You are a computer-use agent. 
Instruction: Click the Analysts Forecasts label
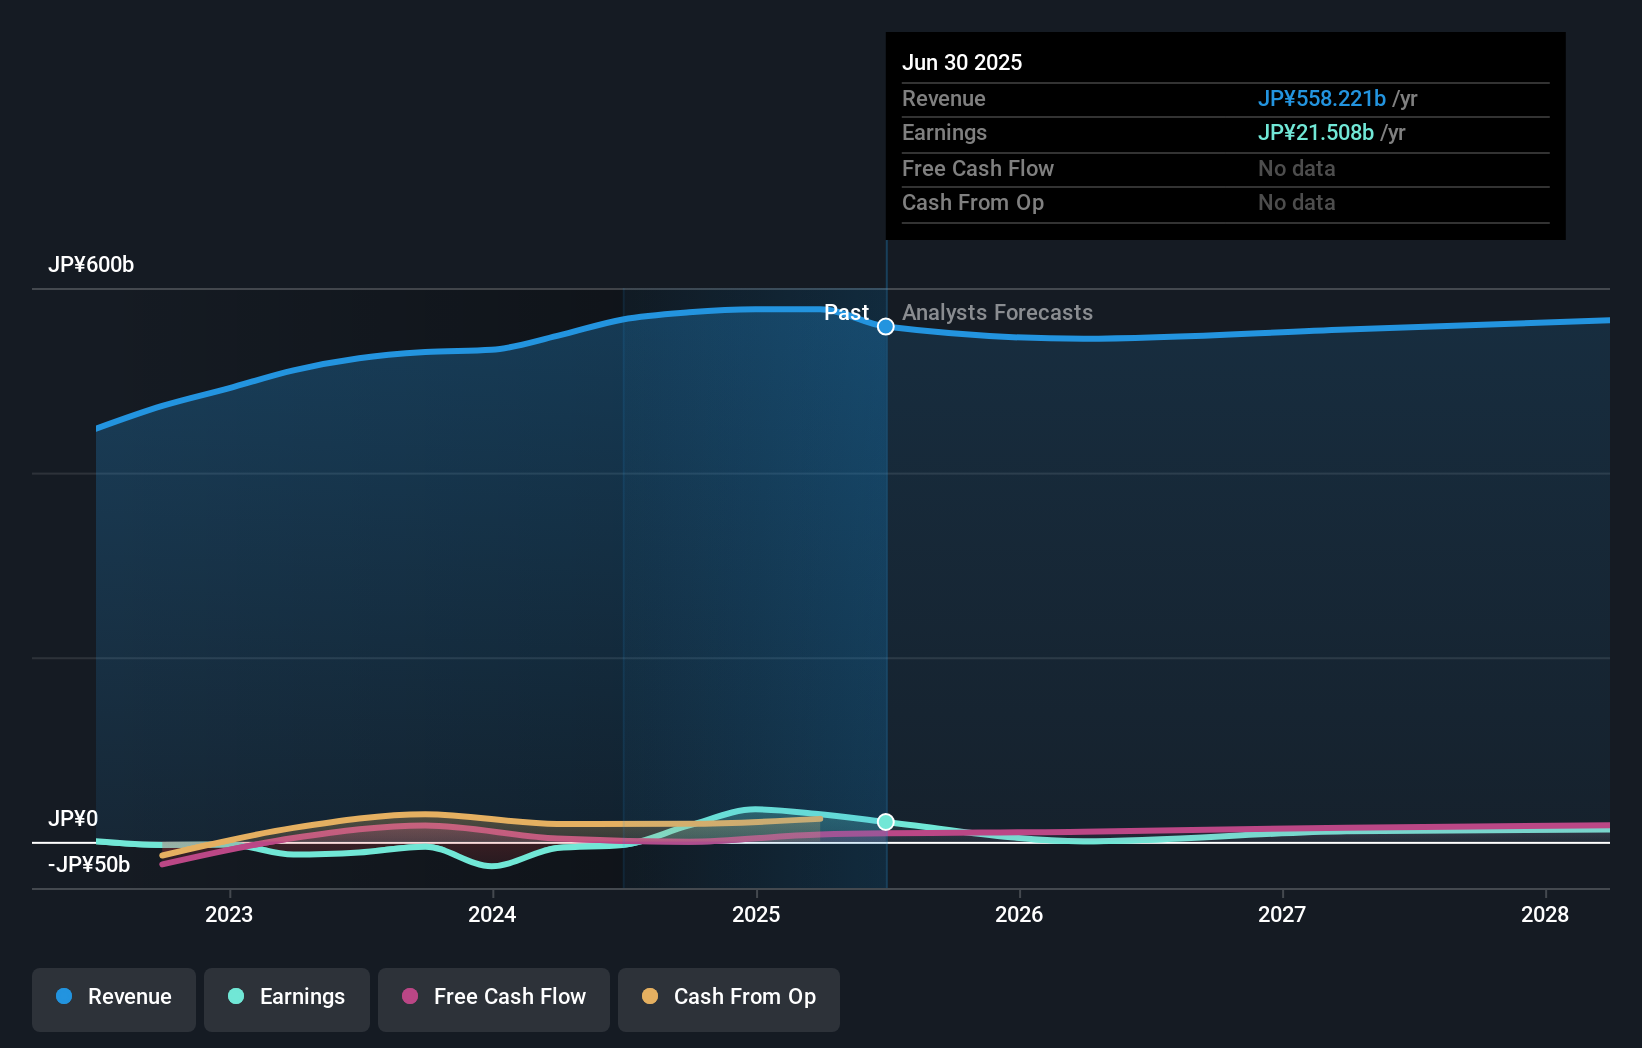997,312
